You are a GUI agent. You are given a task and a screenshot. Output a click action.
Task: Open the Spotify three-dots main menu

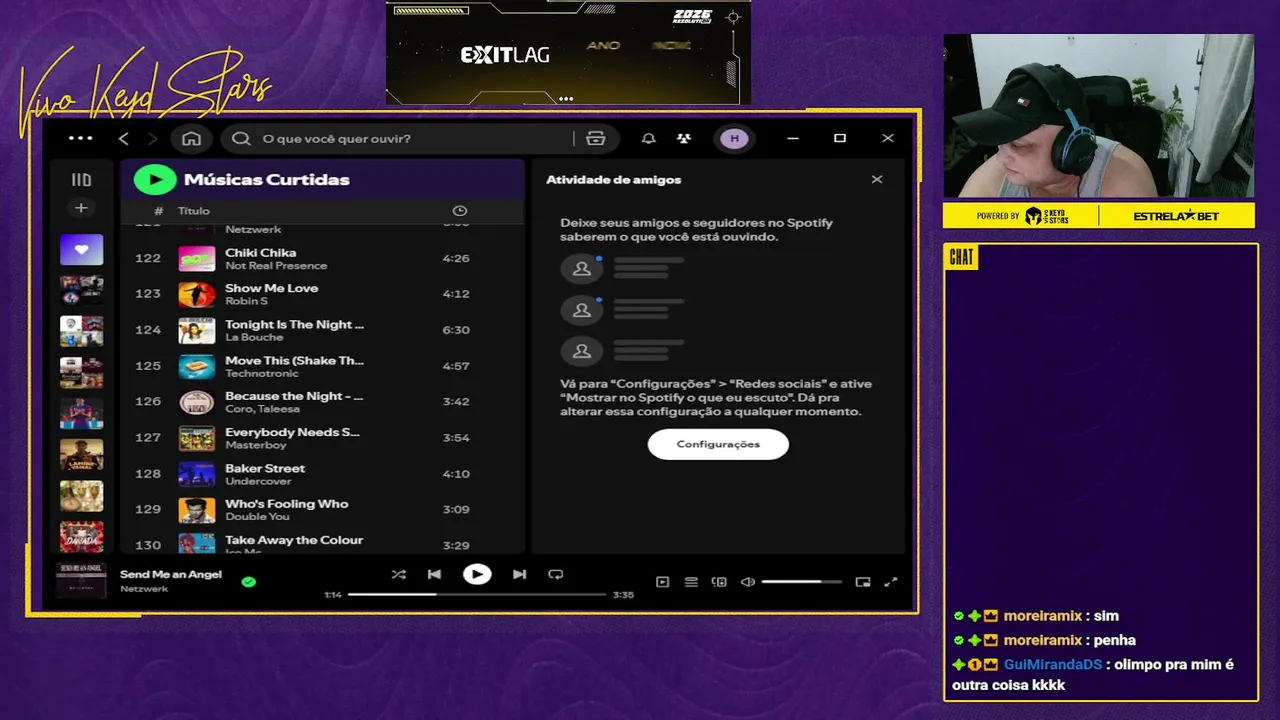[81, 138]
